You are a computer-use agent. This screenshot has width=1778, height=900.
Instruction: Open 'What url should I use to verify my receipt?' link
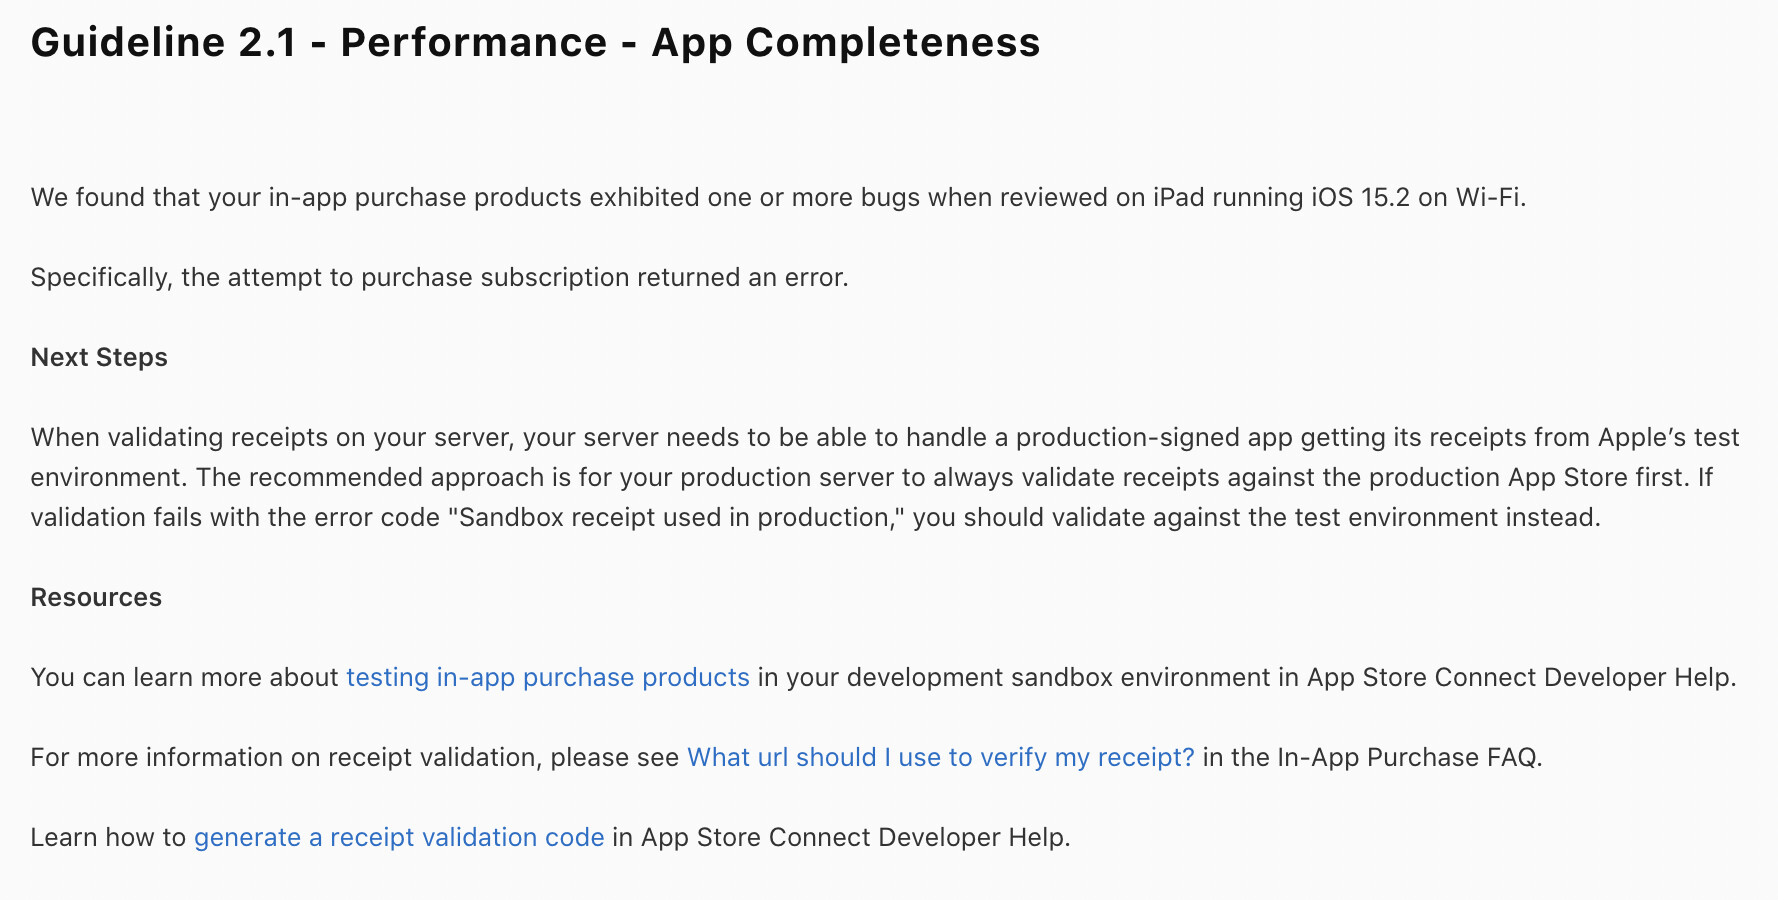click(x=940, y=757)
